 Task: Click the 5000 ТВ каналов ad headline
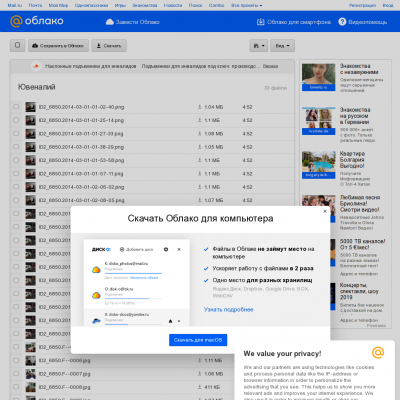(x=362, y=244)
